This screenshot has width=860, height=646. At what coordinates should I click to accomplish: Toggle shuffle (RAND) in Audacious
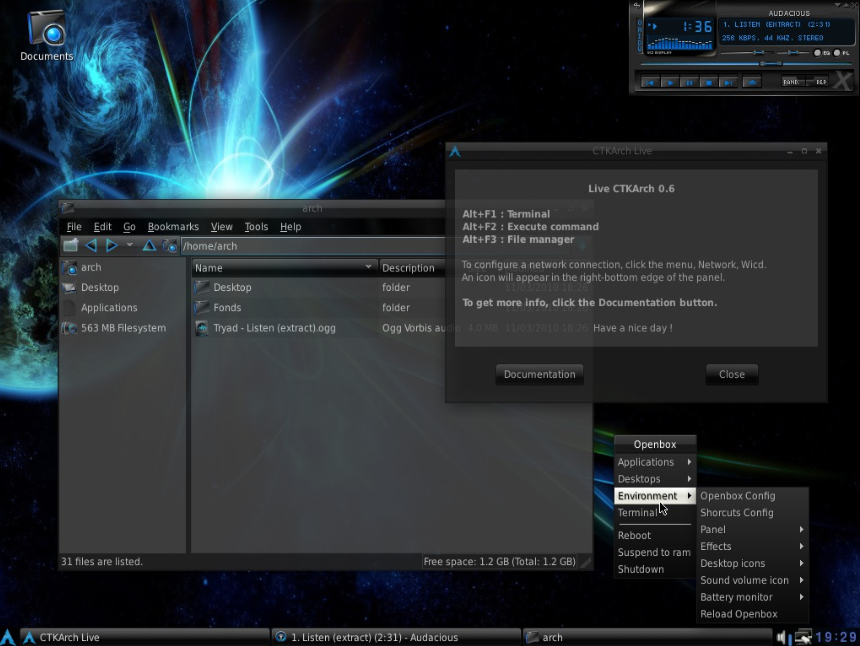(x=791, y=82)
